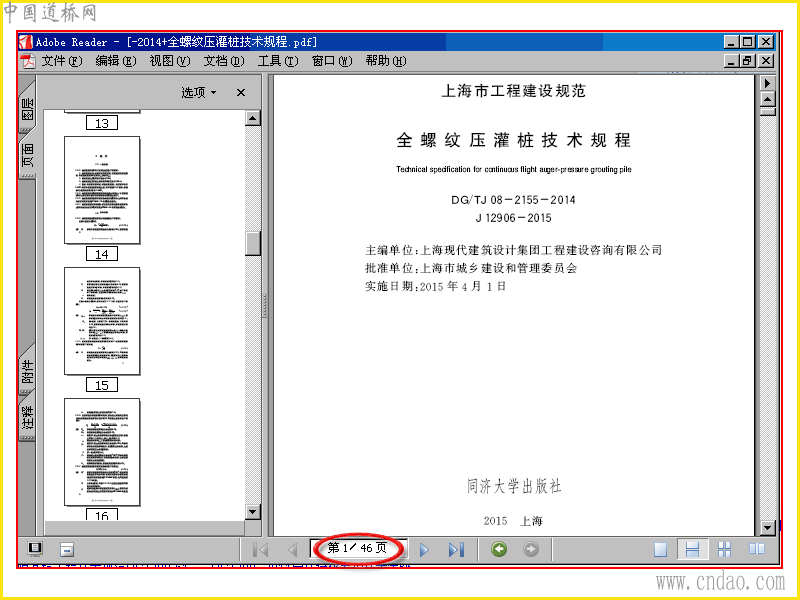This screenshot has height=600, width=800.
Task: Advance to the next page arrow
Action: pyautogui.click(x=424, y=549)
